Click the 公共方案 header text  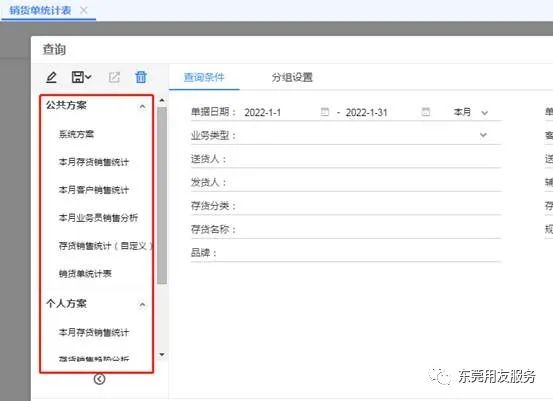(x=66, y=105)
